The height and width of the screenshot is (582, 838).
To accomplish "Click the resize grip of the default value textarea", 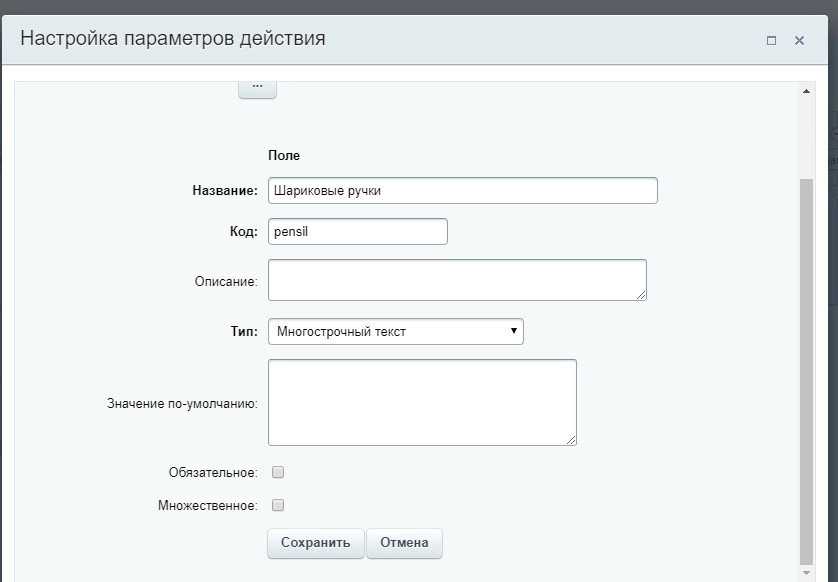I will click(x=571, y=438).
